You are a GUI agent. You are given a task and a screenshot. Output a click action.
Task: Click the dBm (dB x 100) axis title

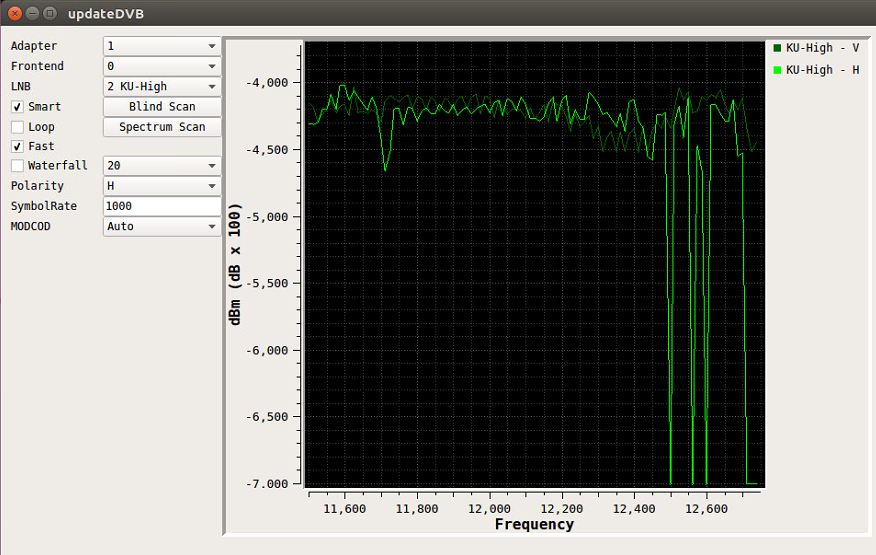click(235, 264)
